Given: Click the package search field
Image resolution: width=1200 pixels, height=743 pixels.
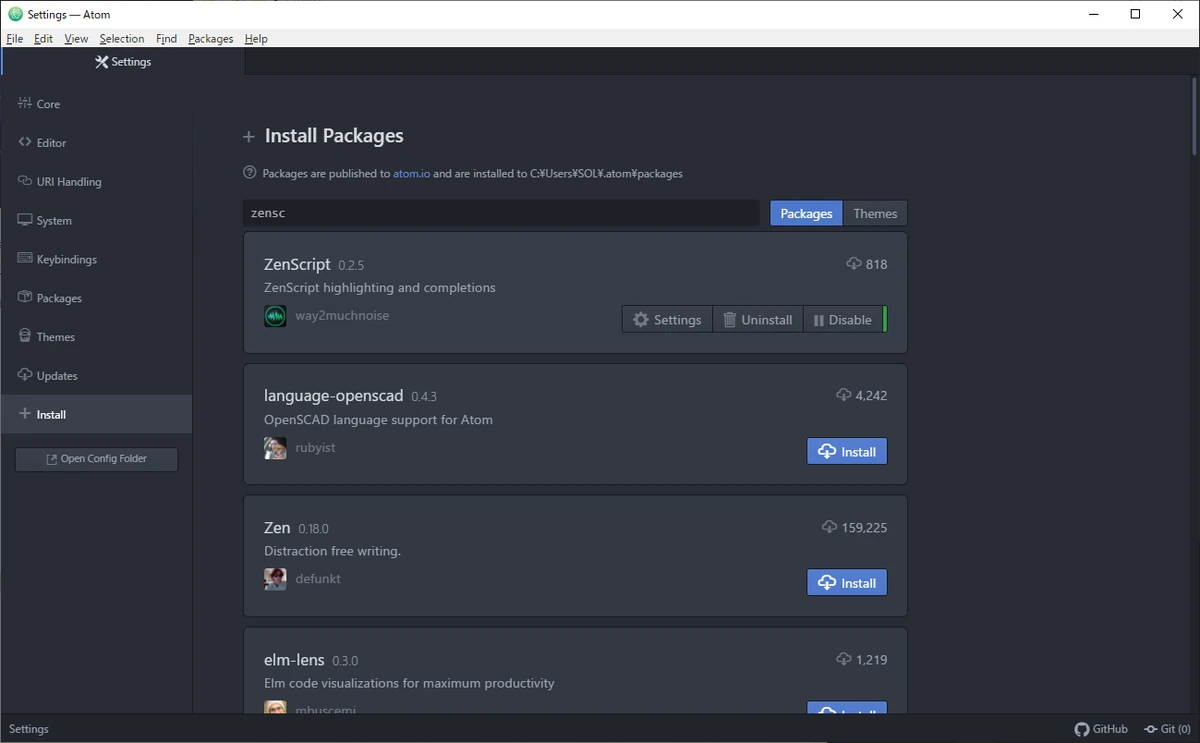Looking at the screenshot, I should tap(500, 213).
